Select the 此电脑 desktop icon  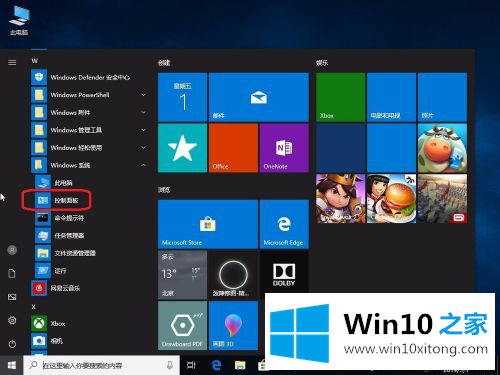(19, 21)
